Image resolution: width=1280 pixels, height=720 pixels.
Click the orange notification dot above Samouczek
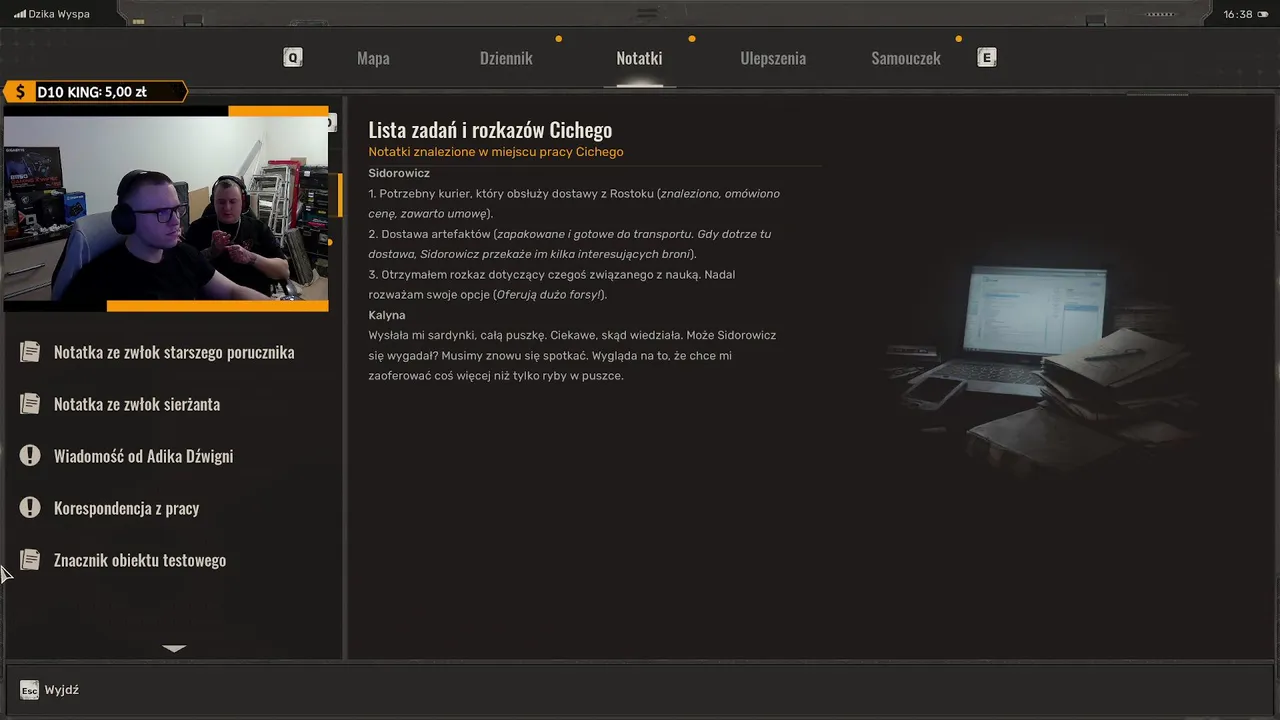tap(958, 39)
